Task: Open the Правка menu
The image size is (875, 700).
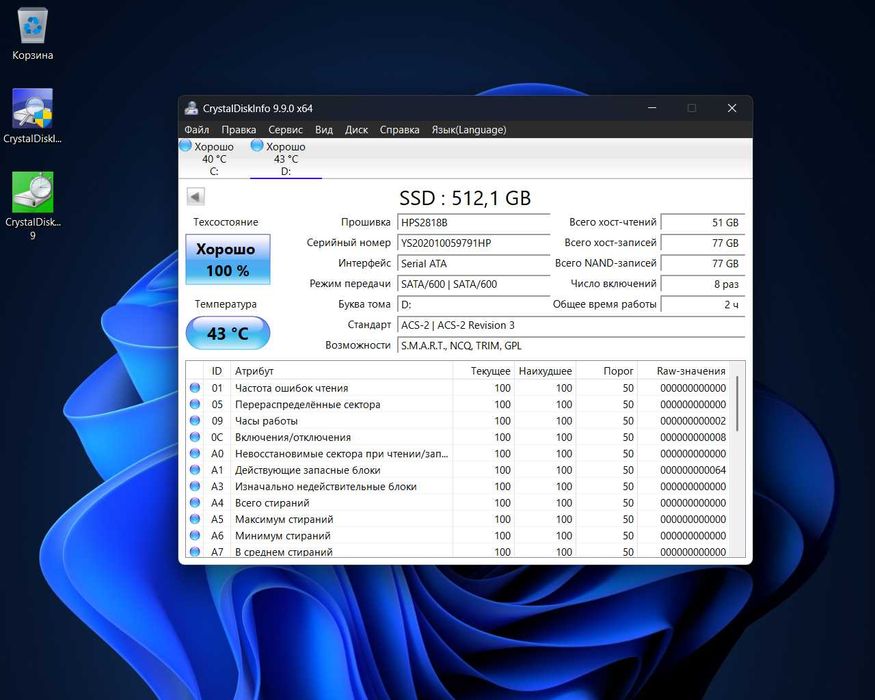Action: click(x=239, y=130)
